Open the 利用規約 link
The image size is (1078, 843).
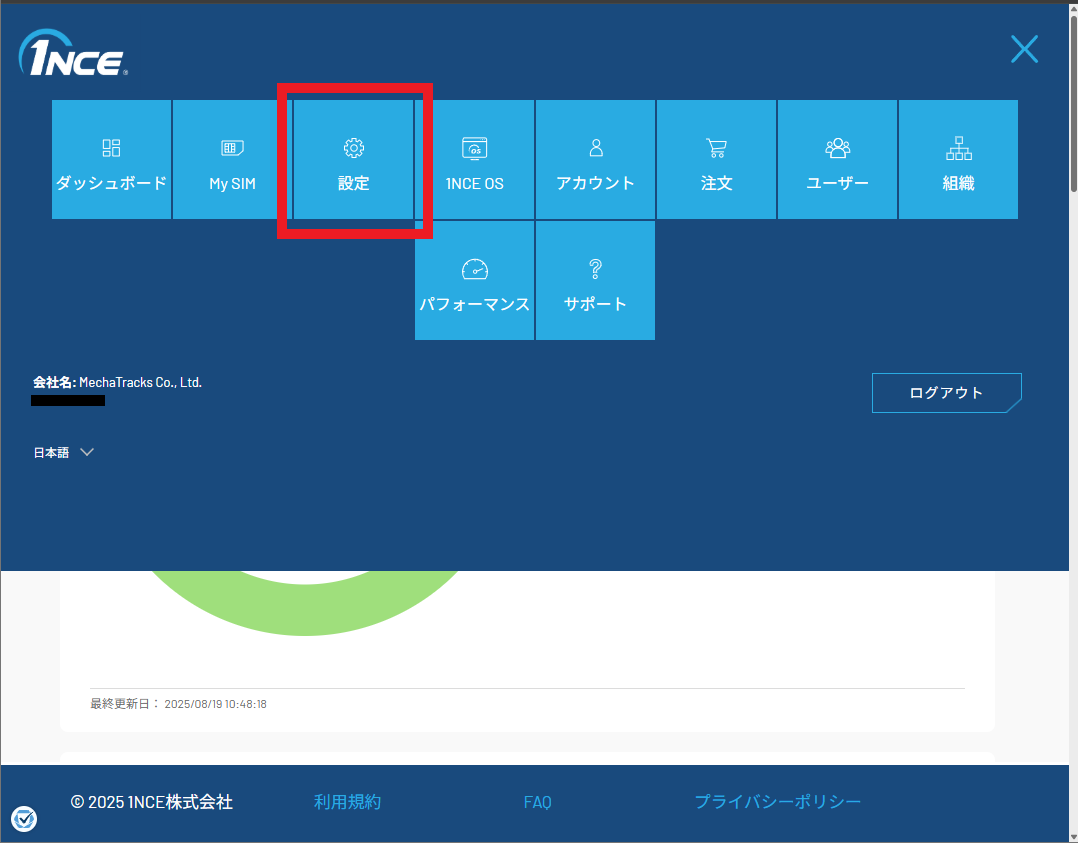point(347,802)
